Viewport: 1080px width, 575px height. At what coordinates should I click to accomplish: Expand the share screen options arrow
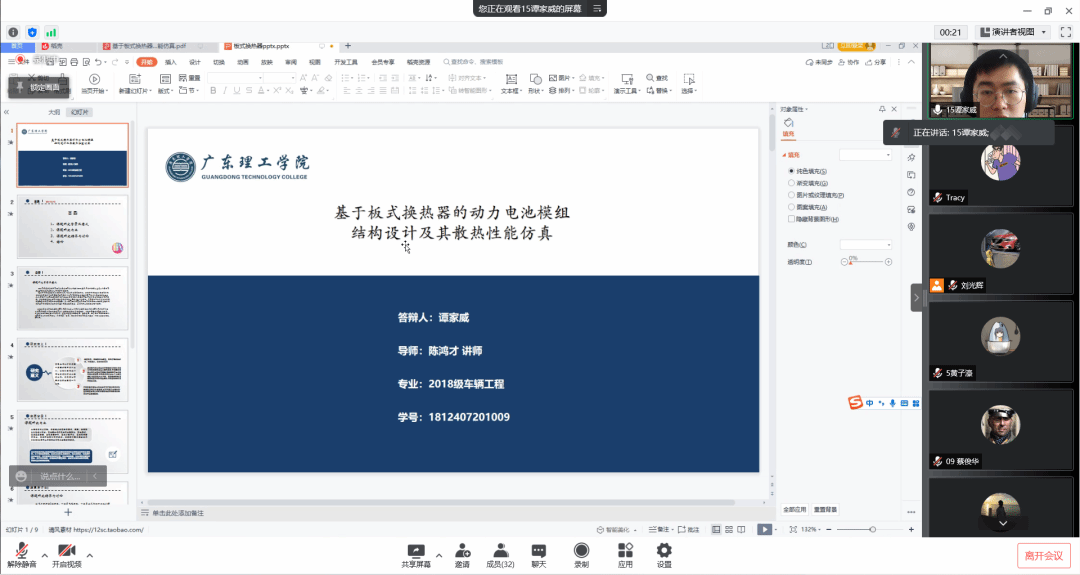tap(439, 552)
